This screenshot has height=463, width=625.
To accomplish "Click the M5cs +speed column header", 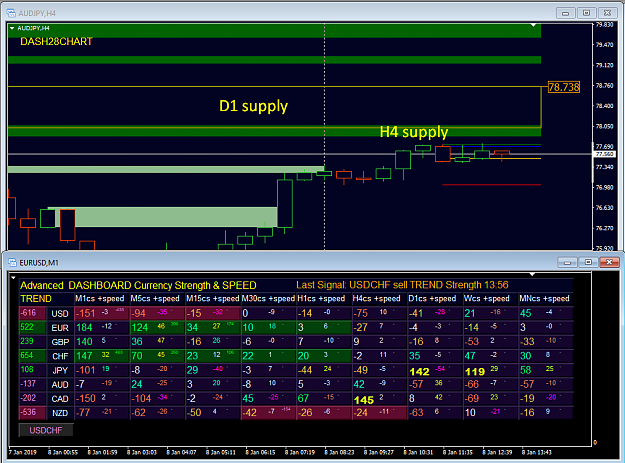I will pyautogui.click(x=155, y=298).
